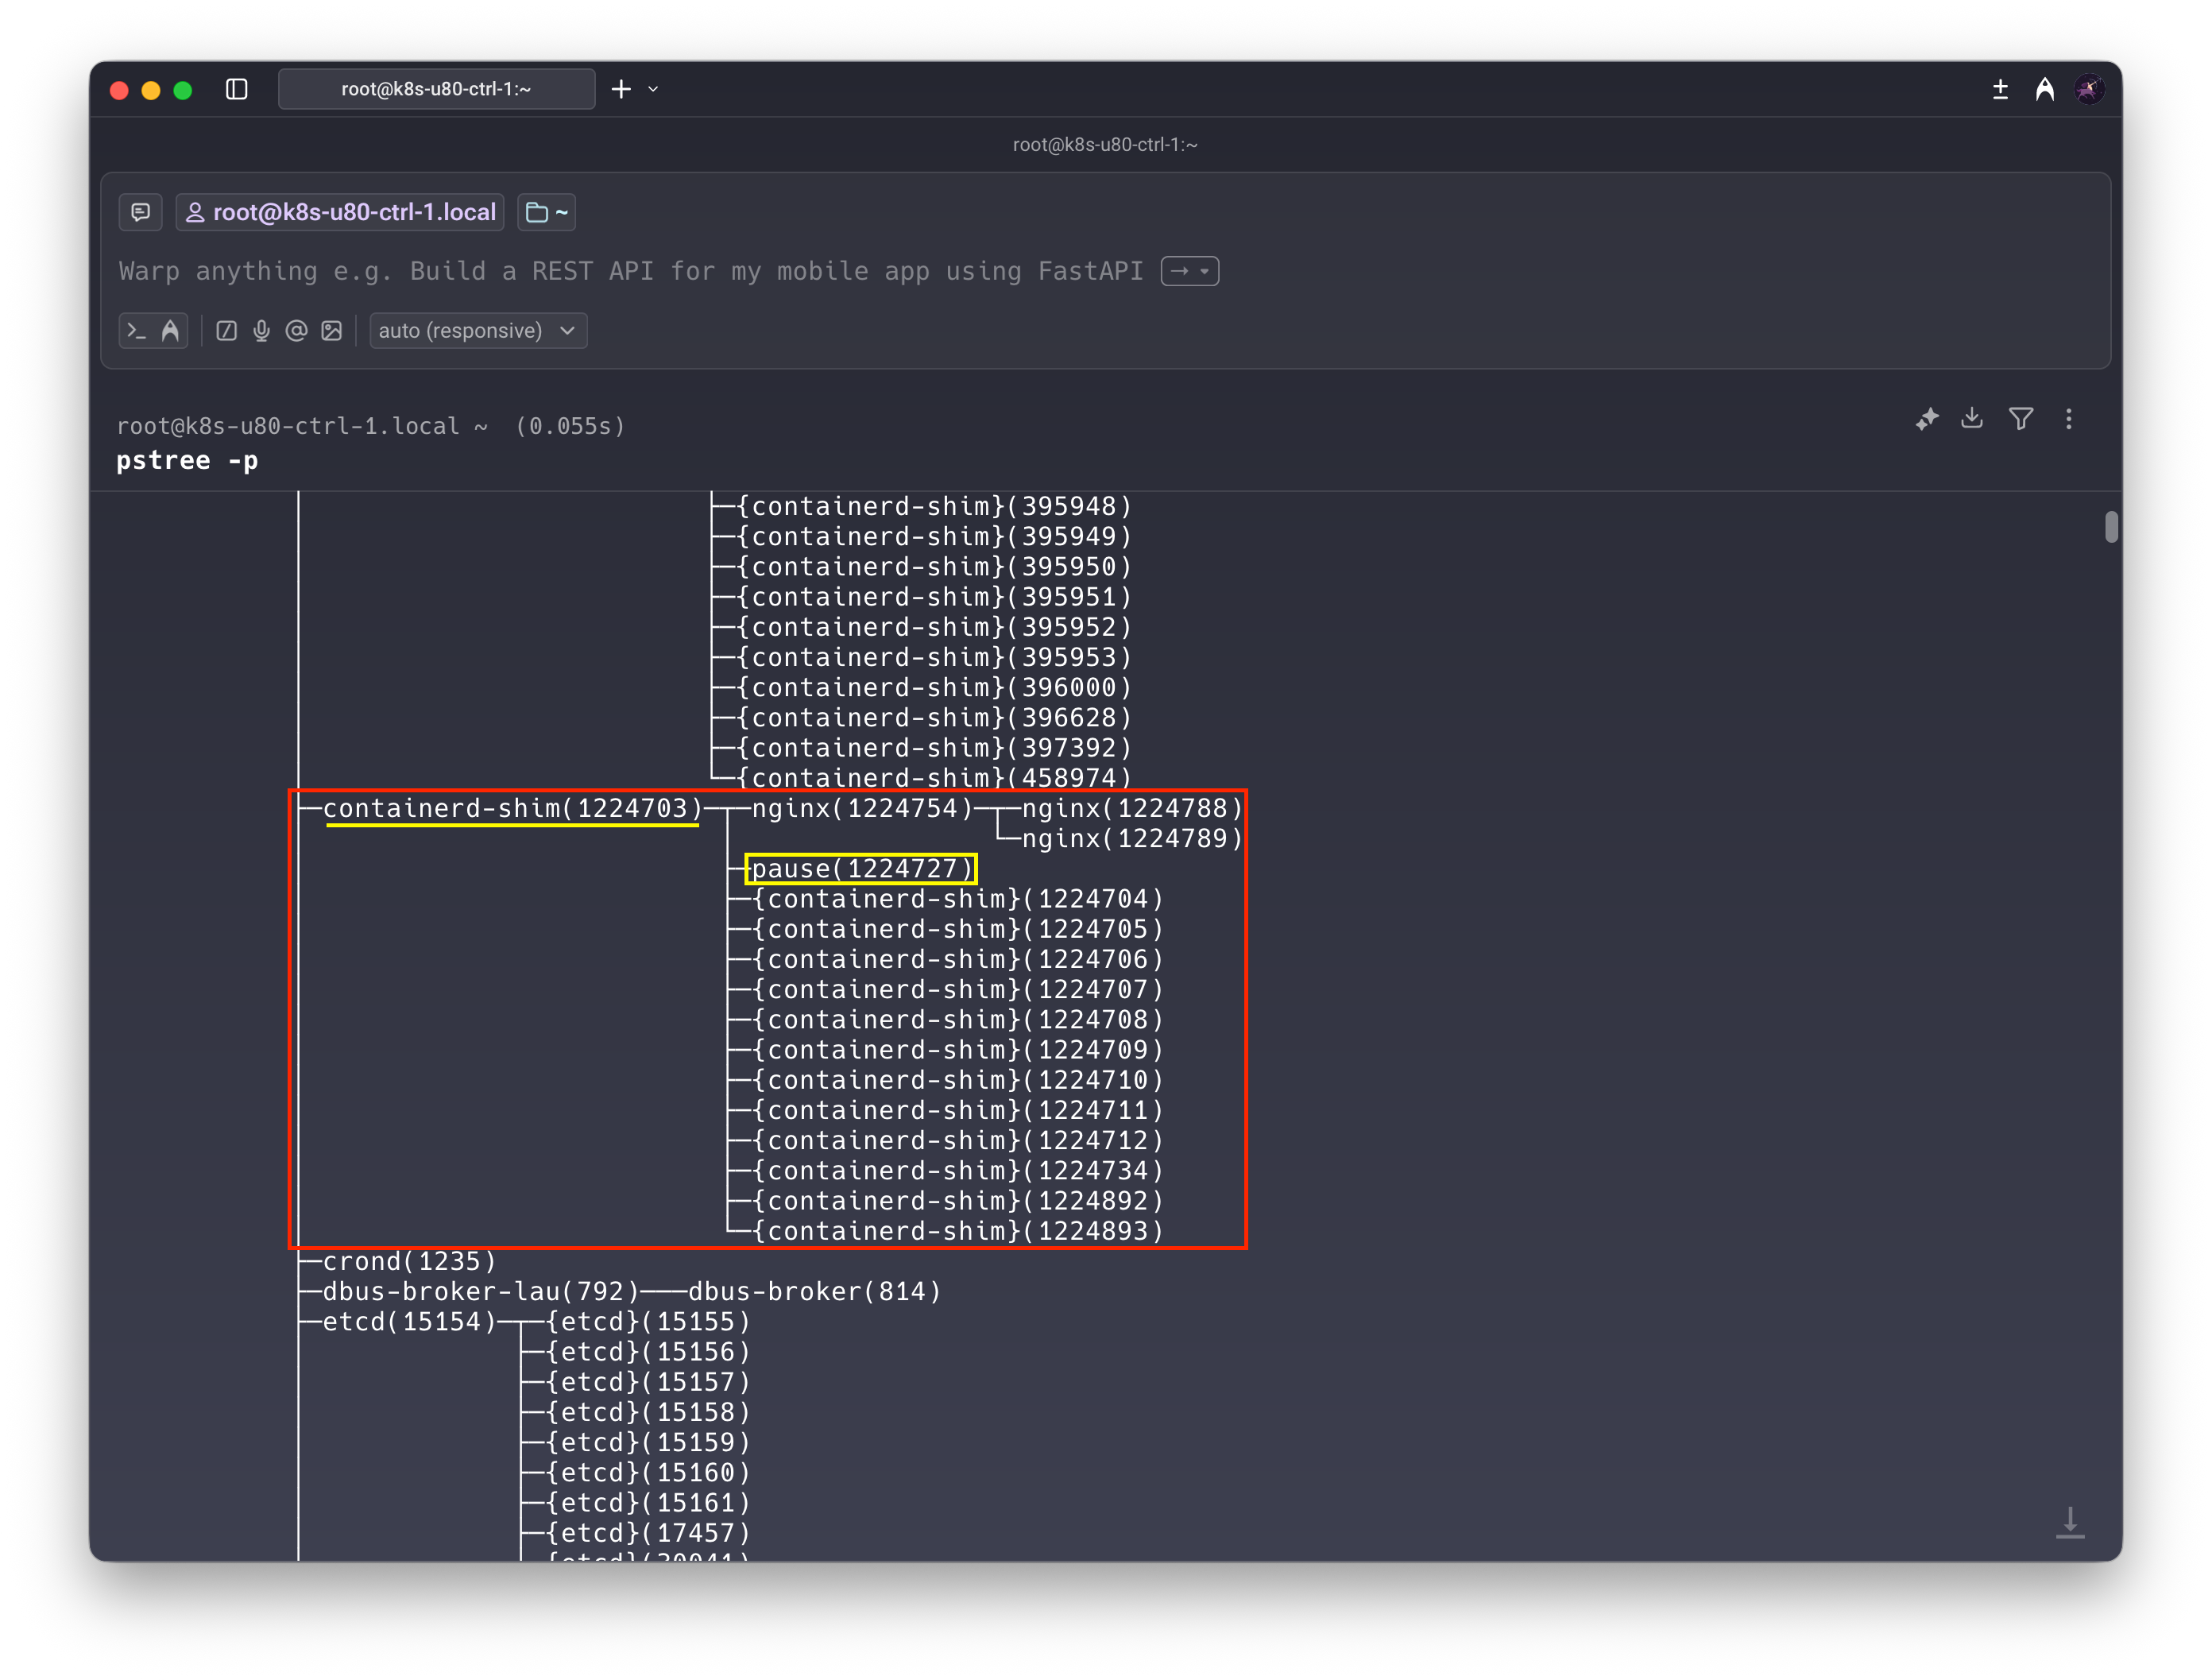Open new tab options chevron

(654, 89)
